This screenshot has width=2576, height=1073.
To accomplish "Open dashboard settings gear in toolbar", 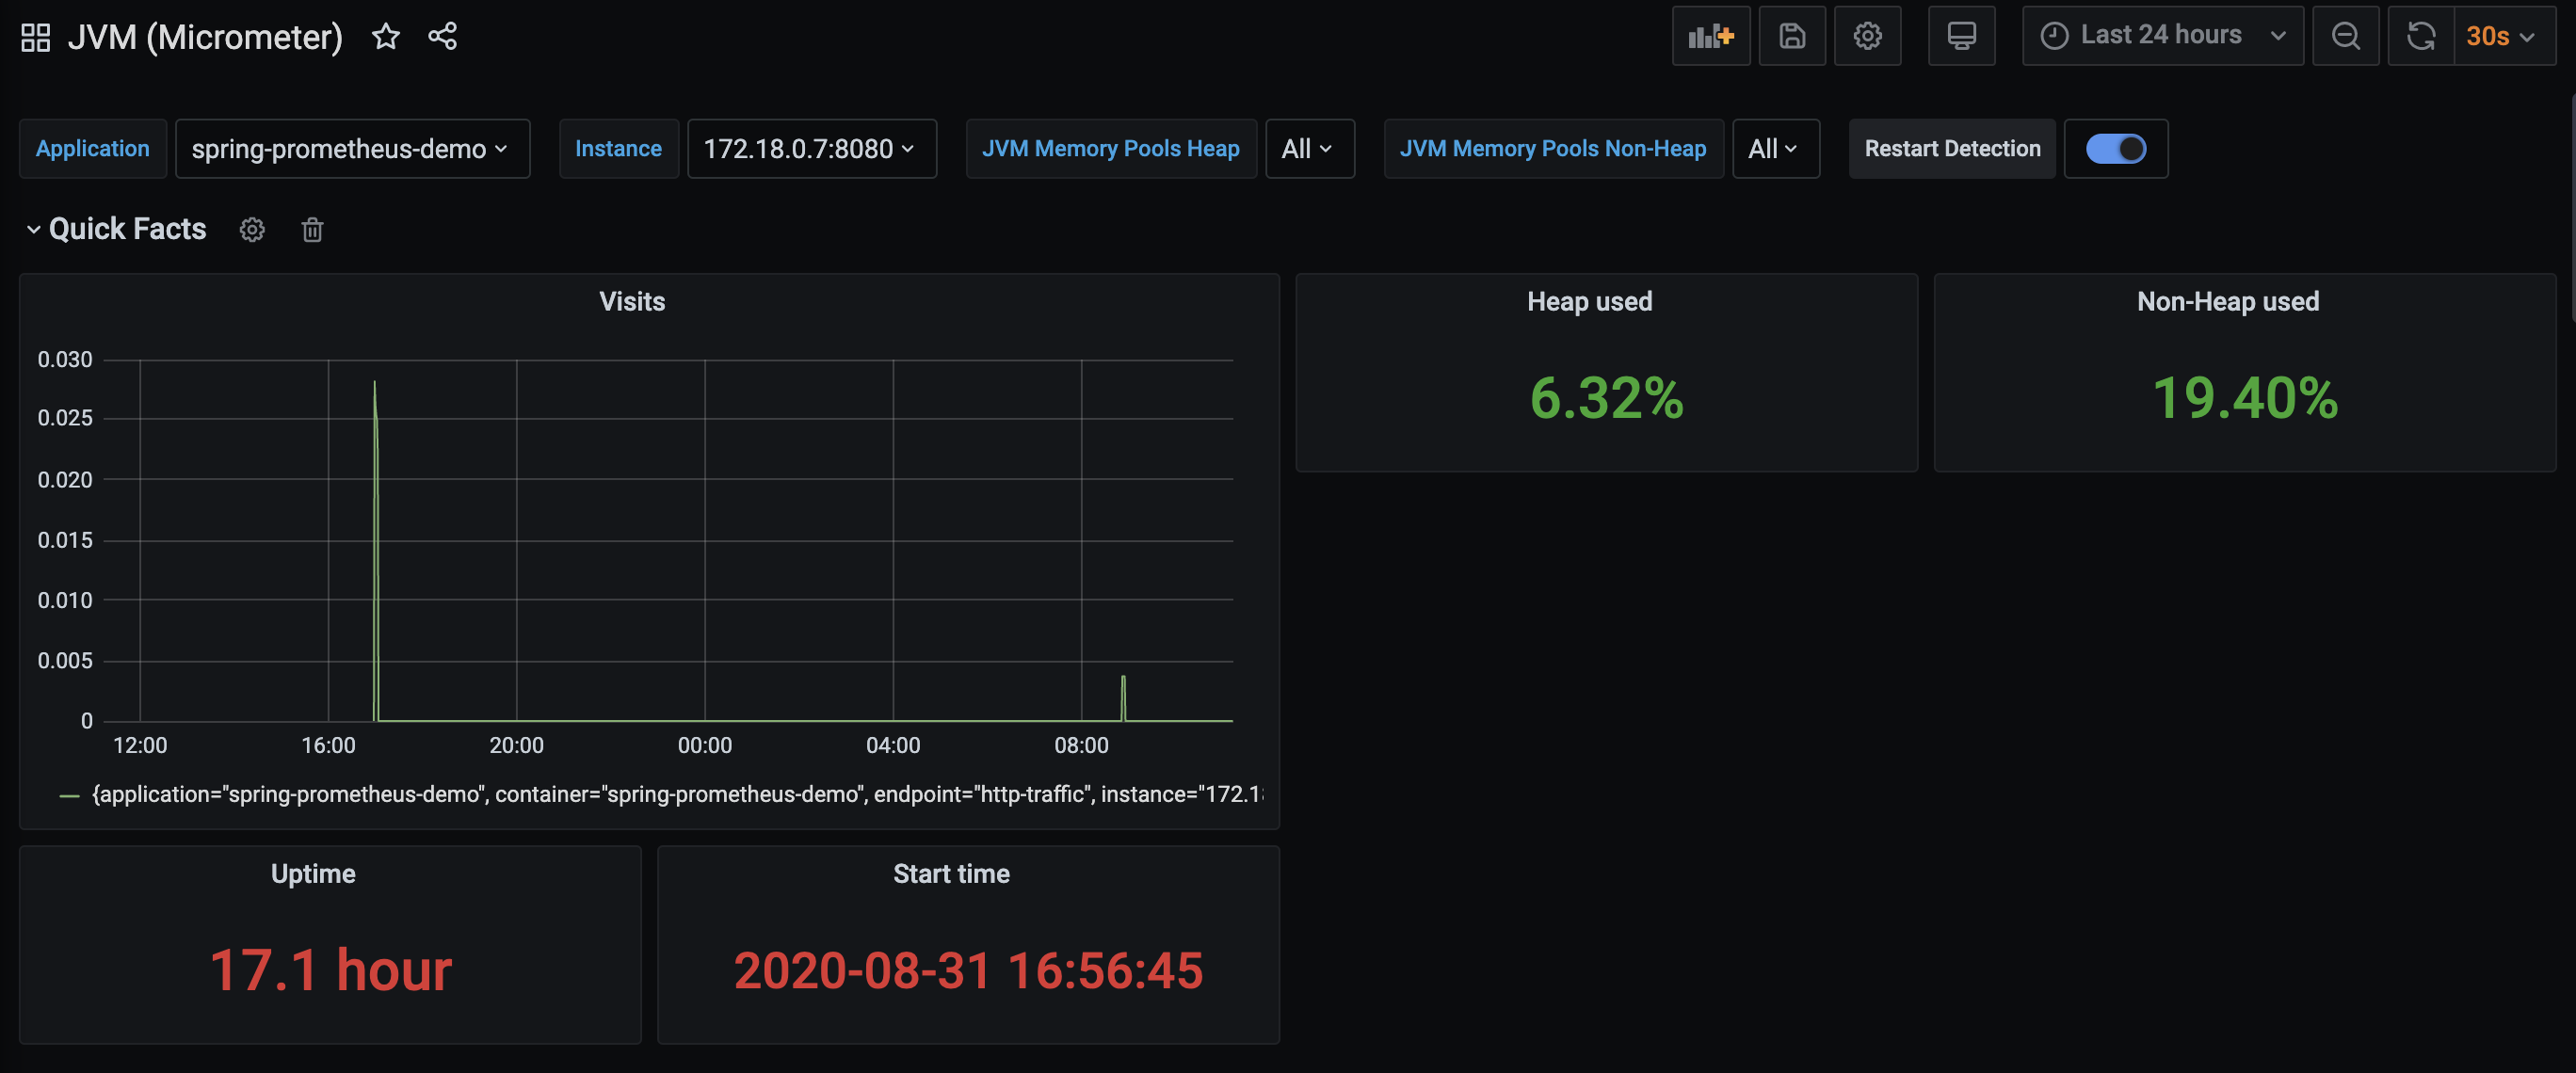I will click(x=1866, y=36).
